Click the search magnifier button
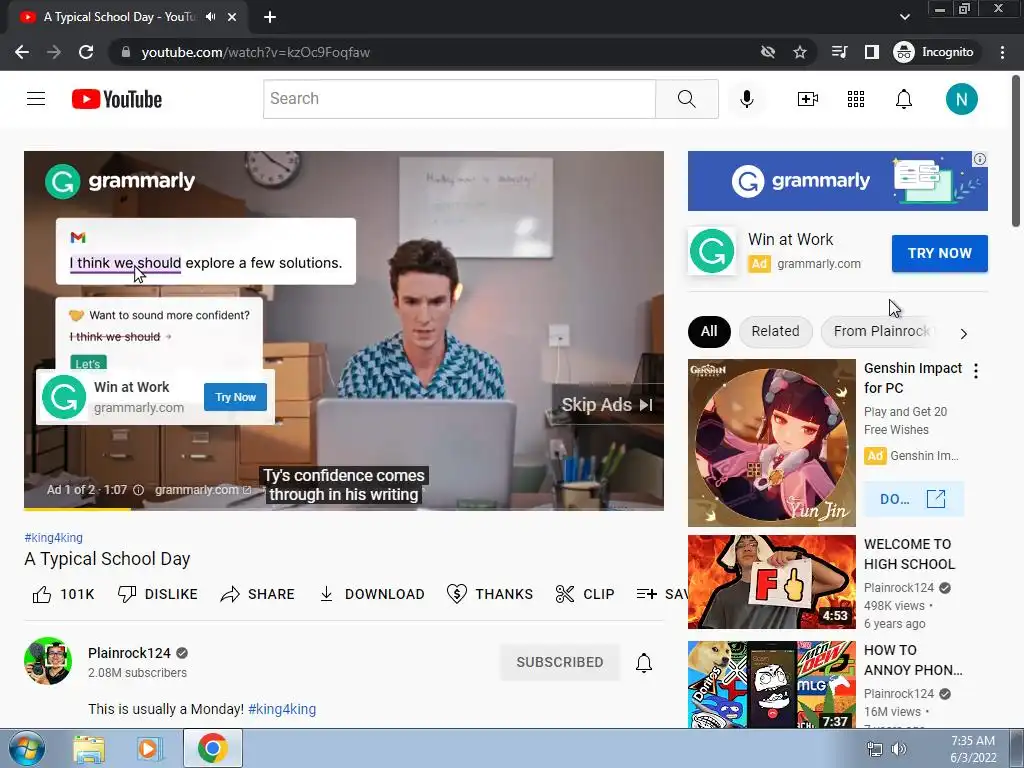The width and height of the screenshot is (1024, 768). tap(686, 99)
